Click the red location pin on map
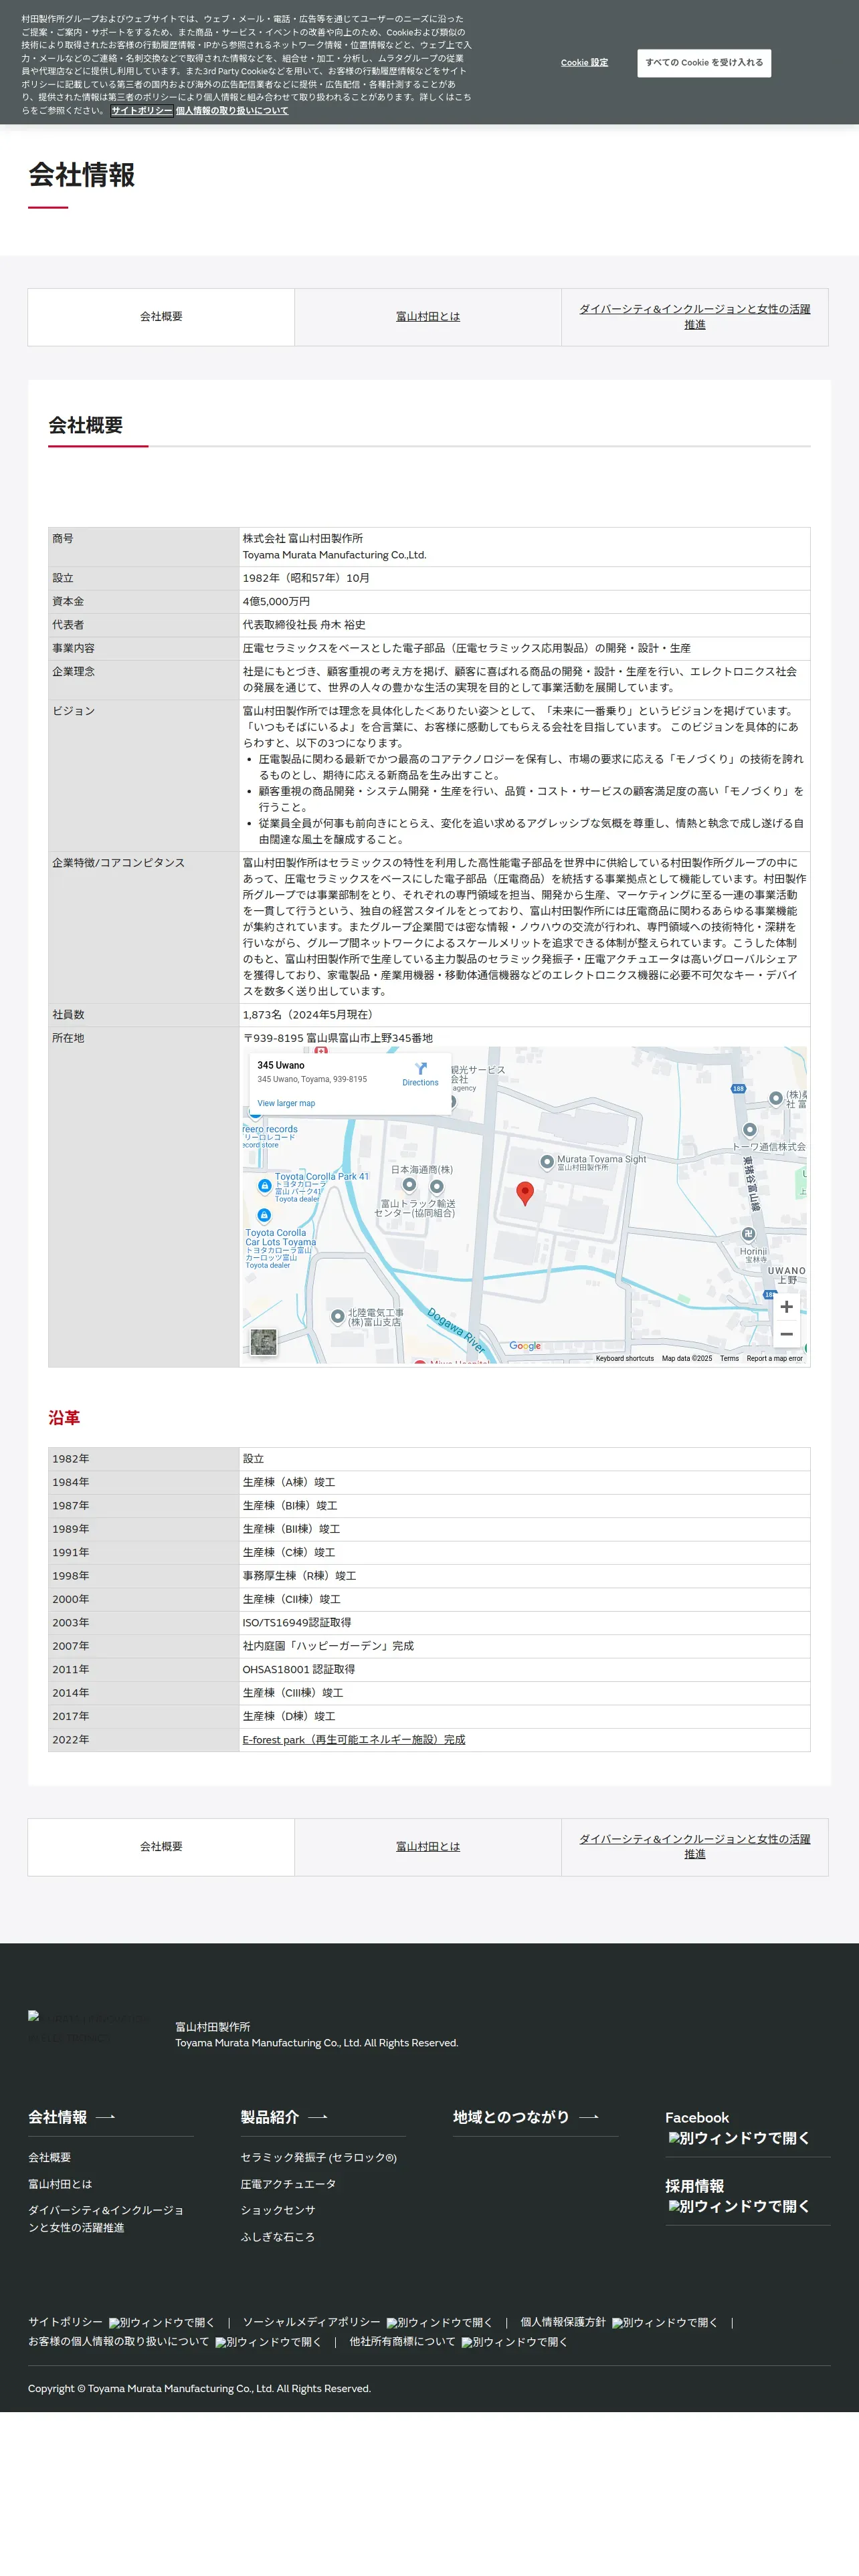This screenshot has width=859, height=2576. (524, 1193)
